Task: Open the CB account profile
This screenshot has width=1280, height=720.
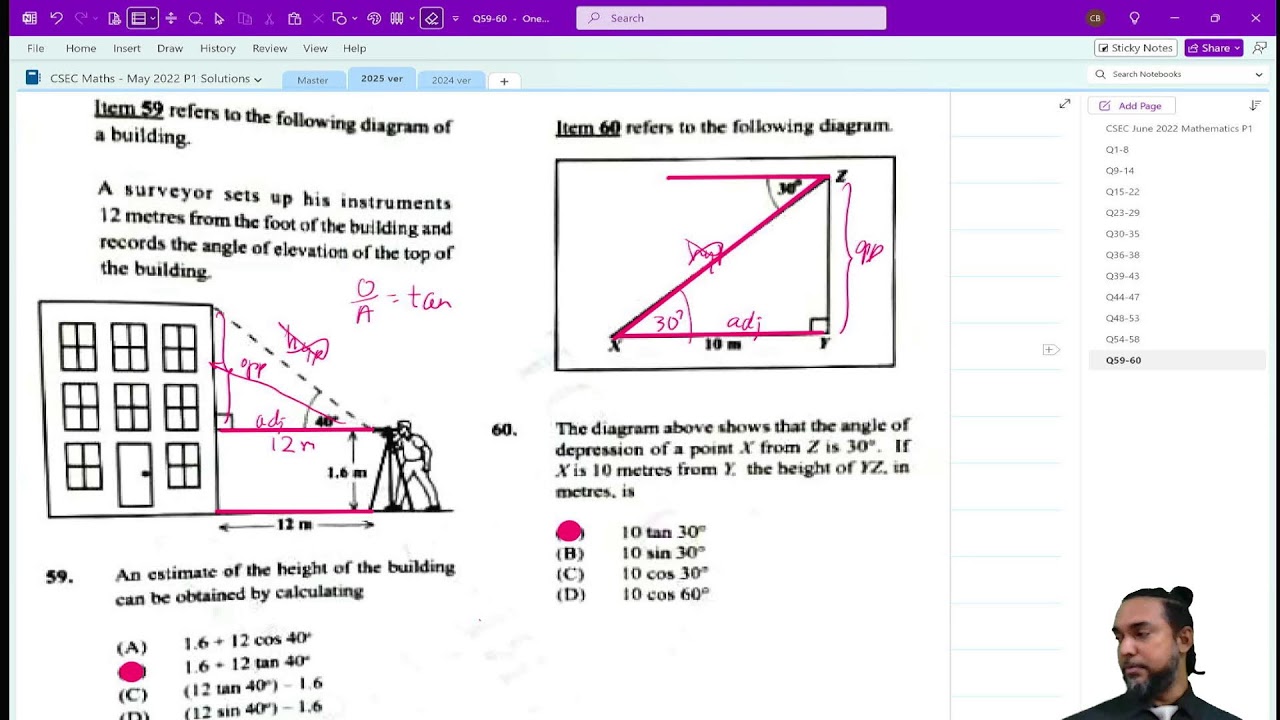Action: (1095, 18)
